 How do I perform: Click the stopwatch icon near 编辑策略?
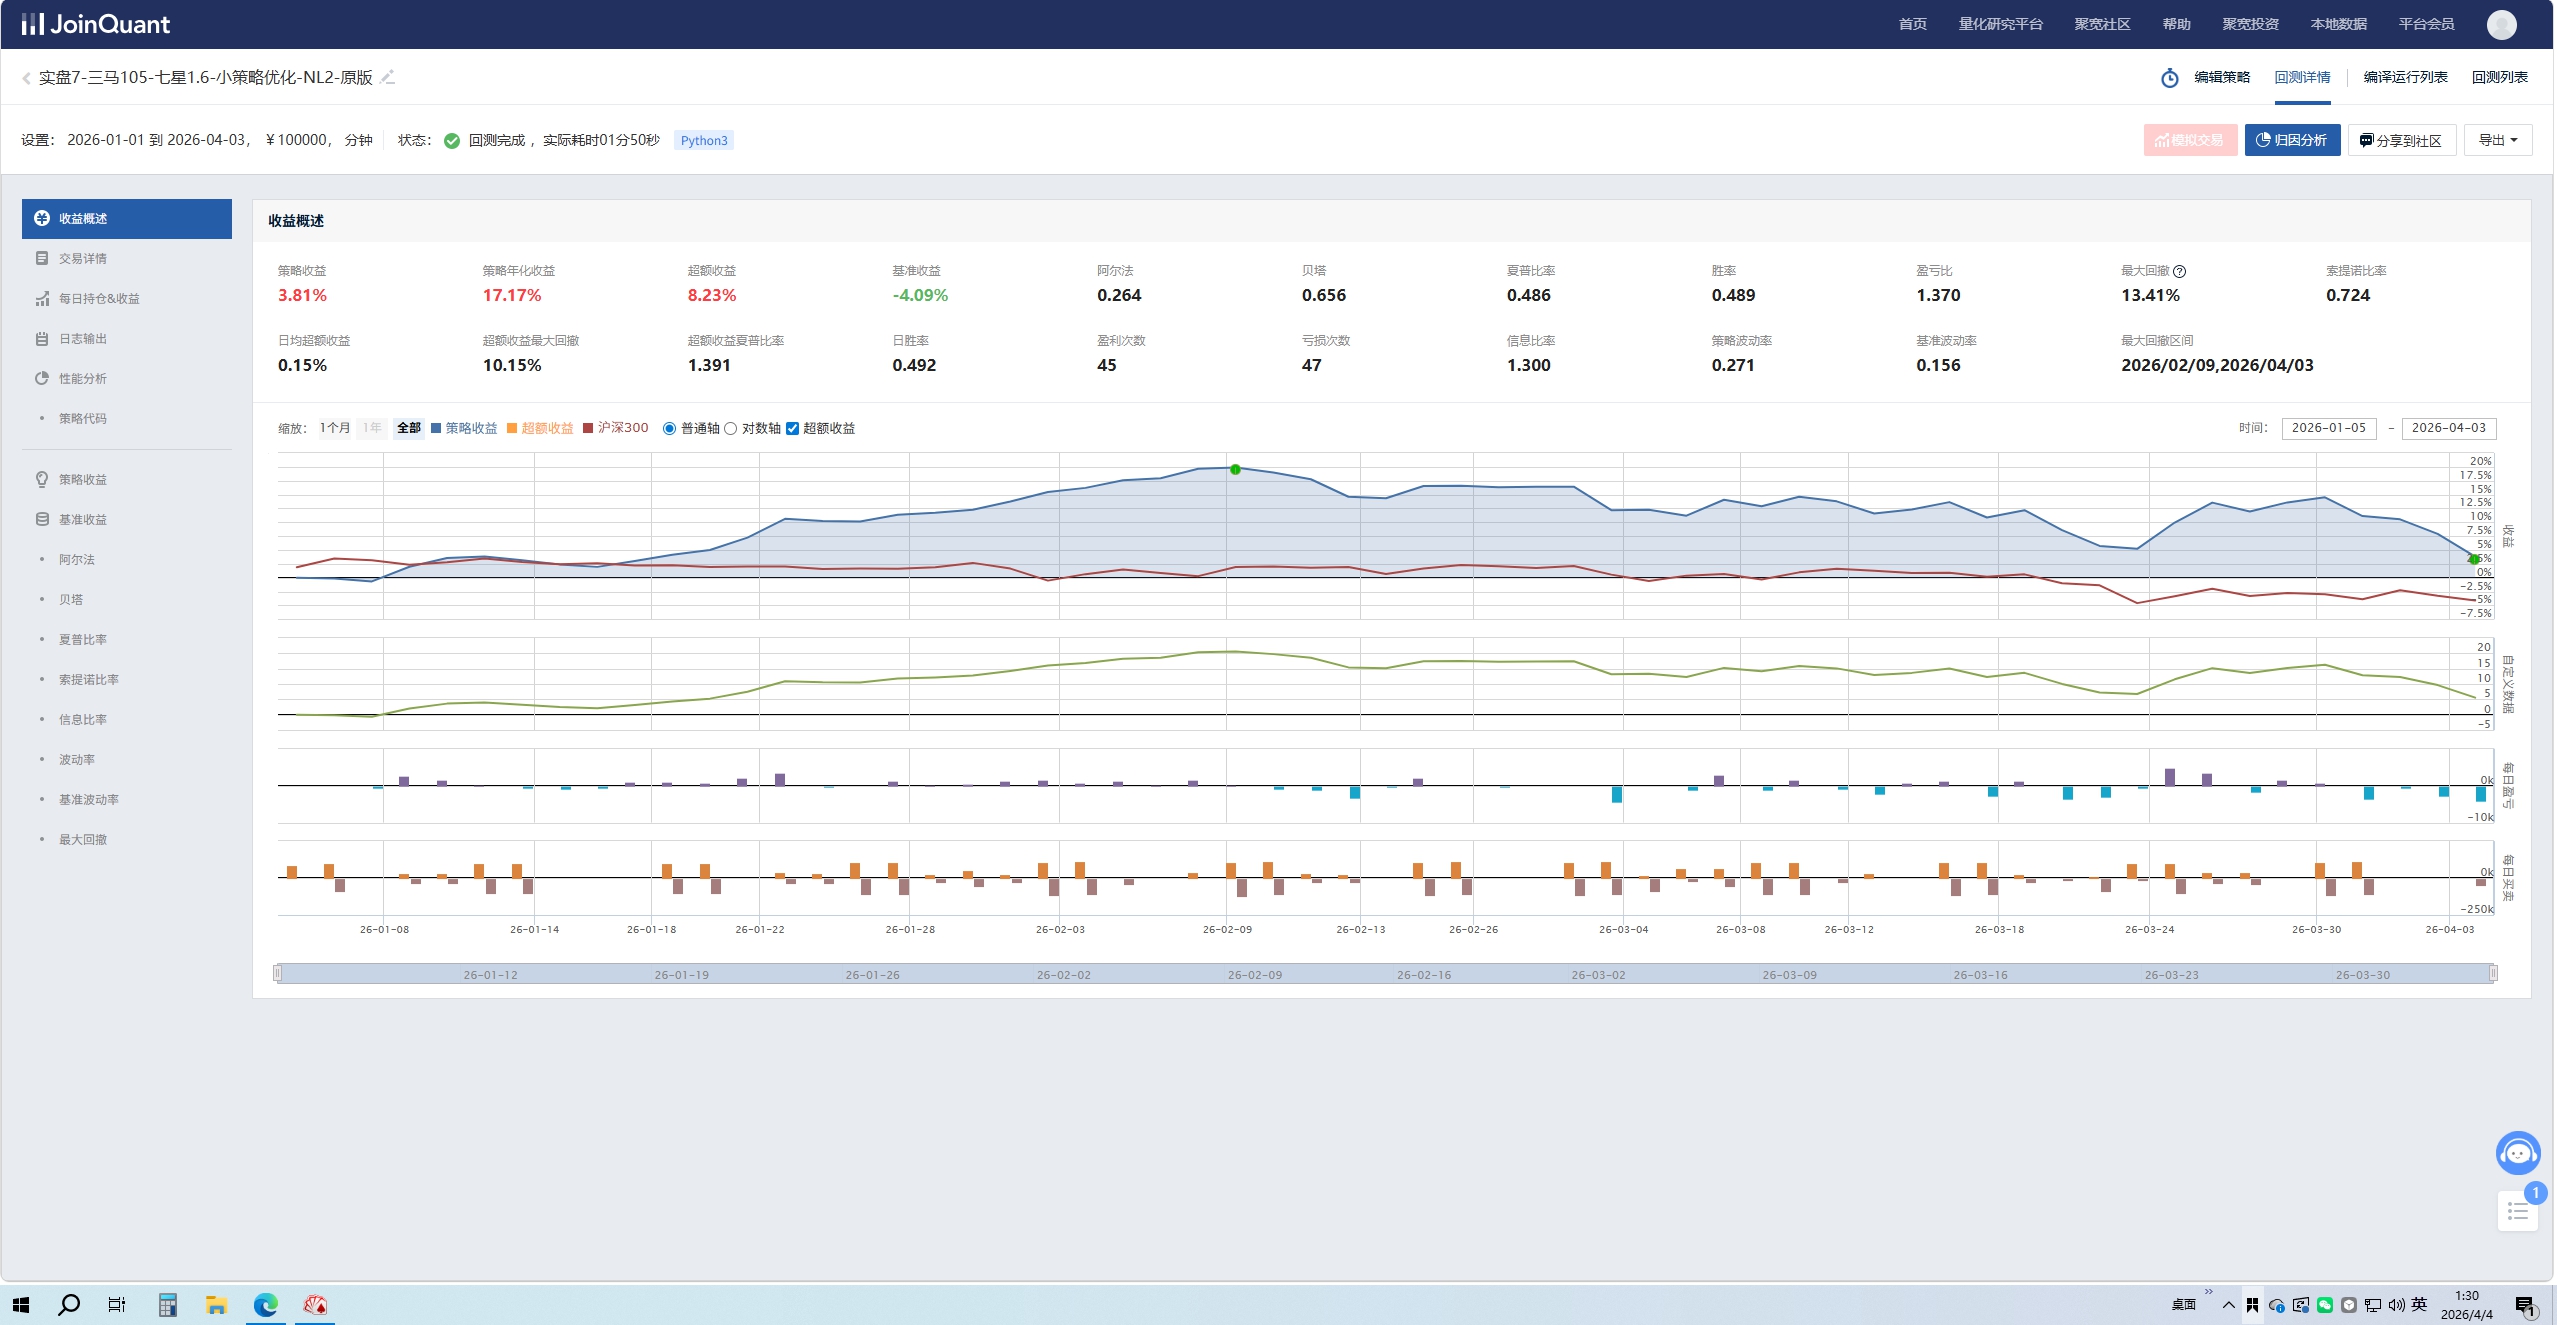tap(2169, 78)
